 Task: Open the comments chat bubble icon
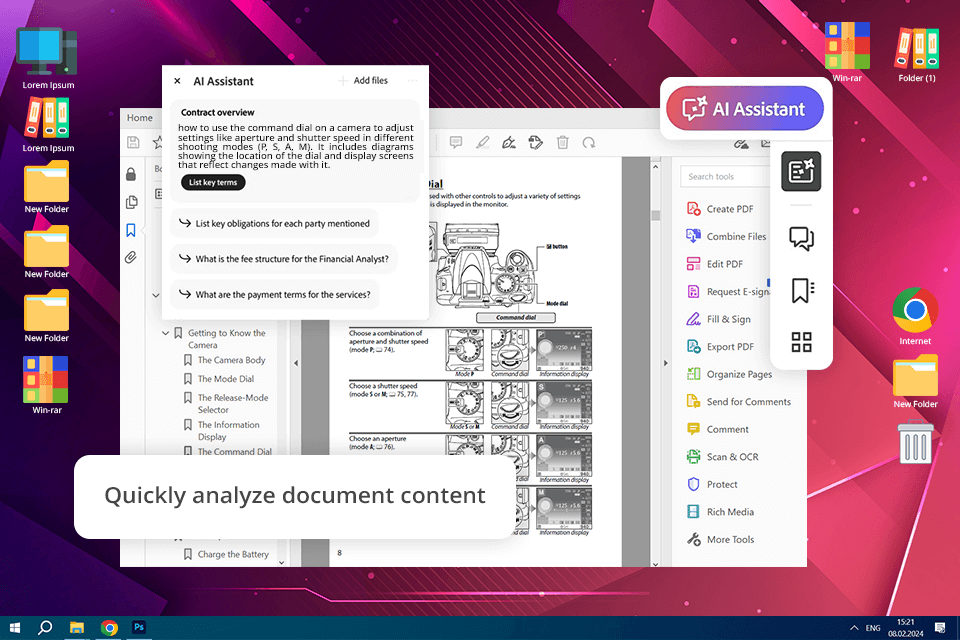tap(801, 238)
